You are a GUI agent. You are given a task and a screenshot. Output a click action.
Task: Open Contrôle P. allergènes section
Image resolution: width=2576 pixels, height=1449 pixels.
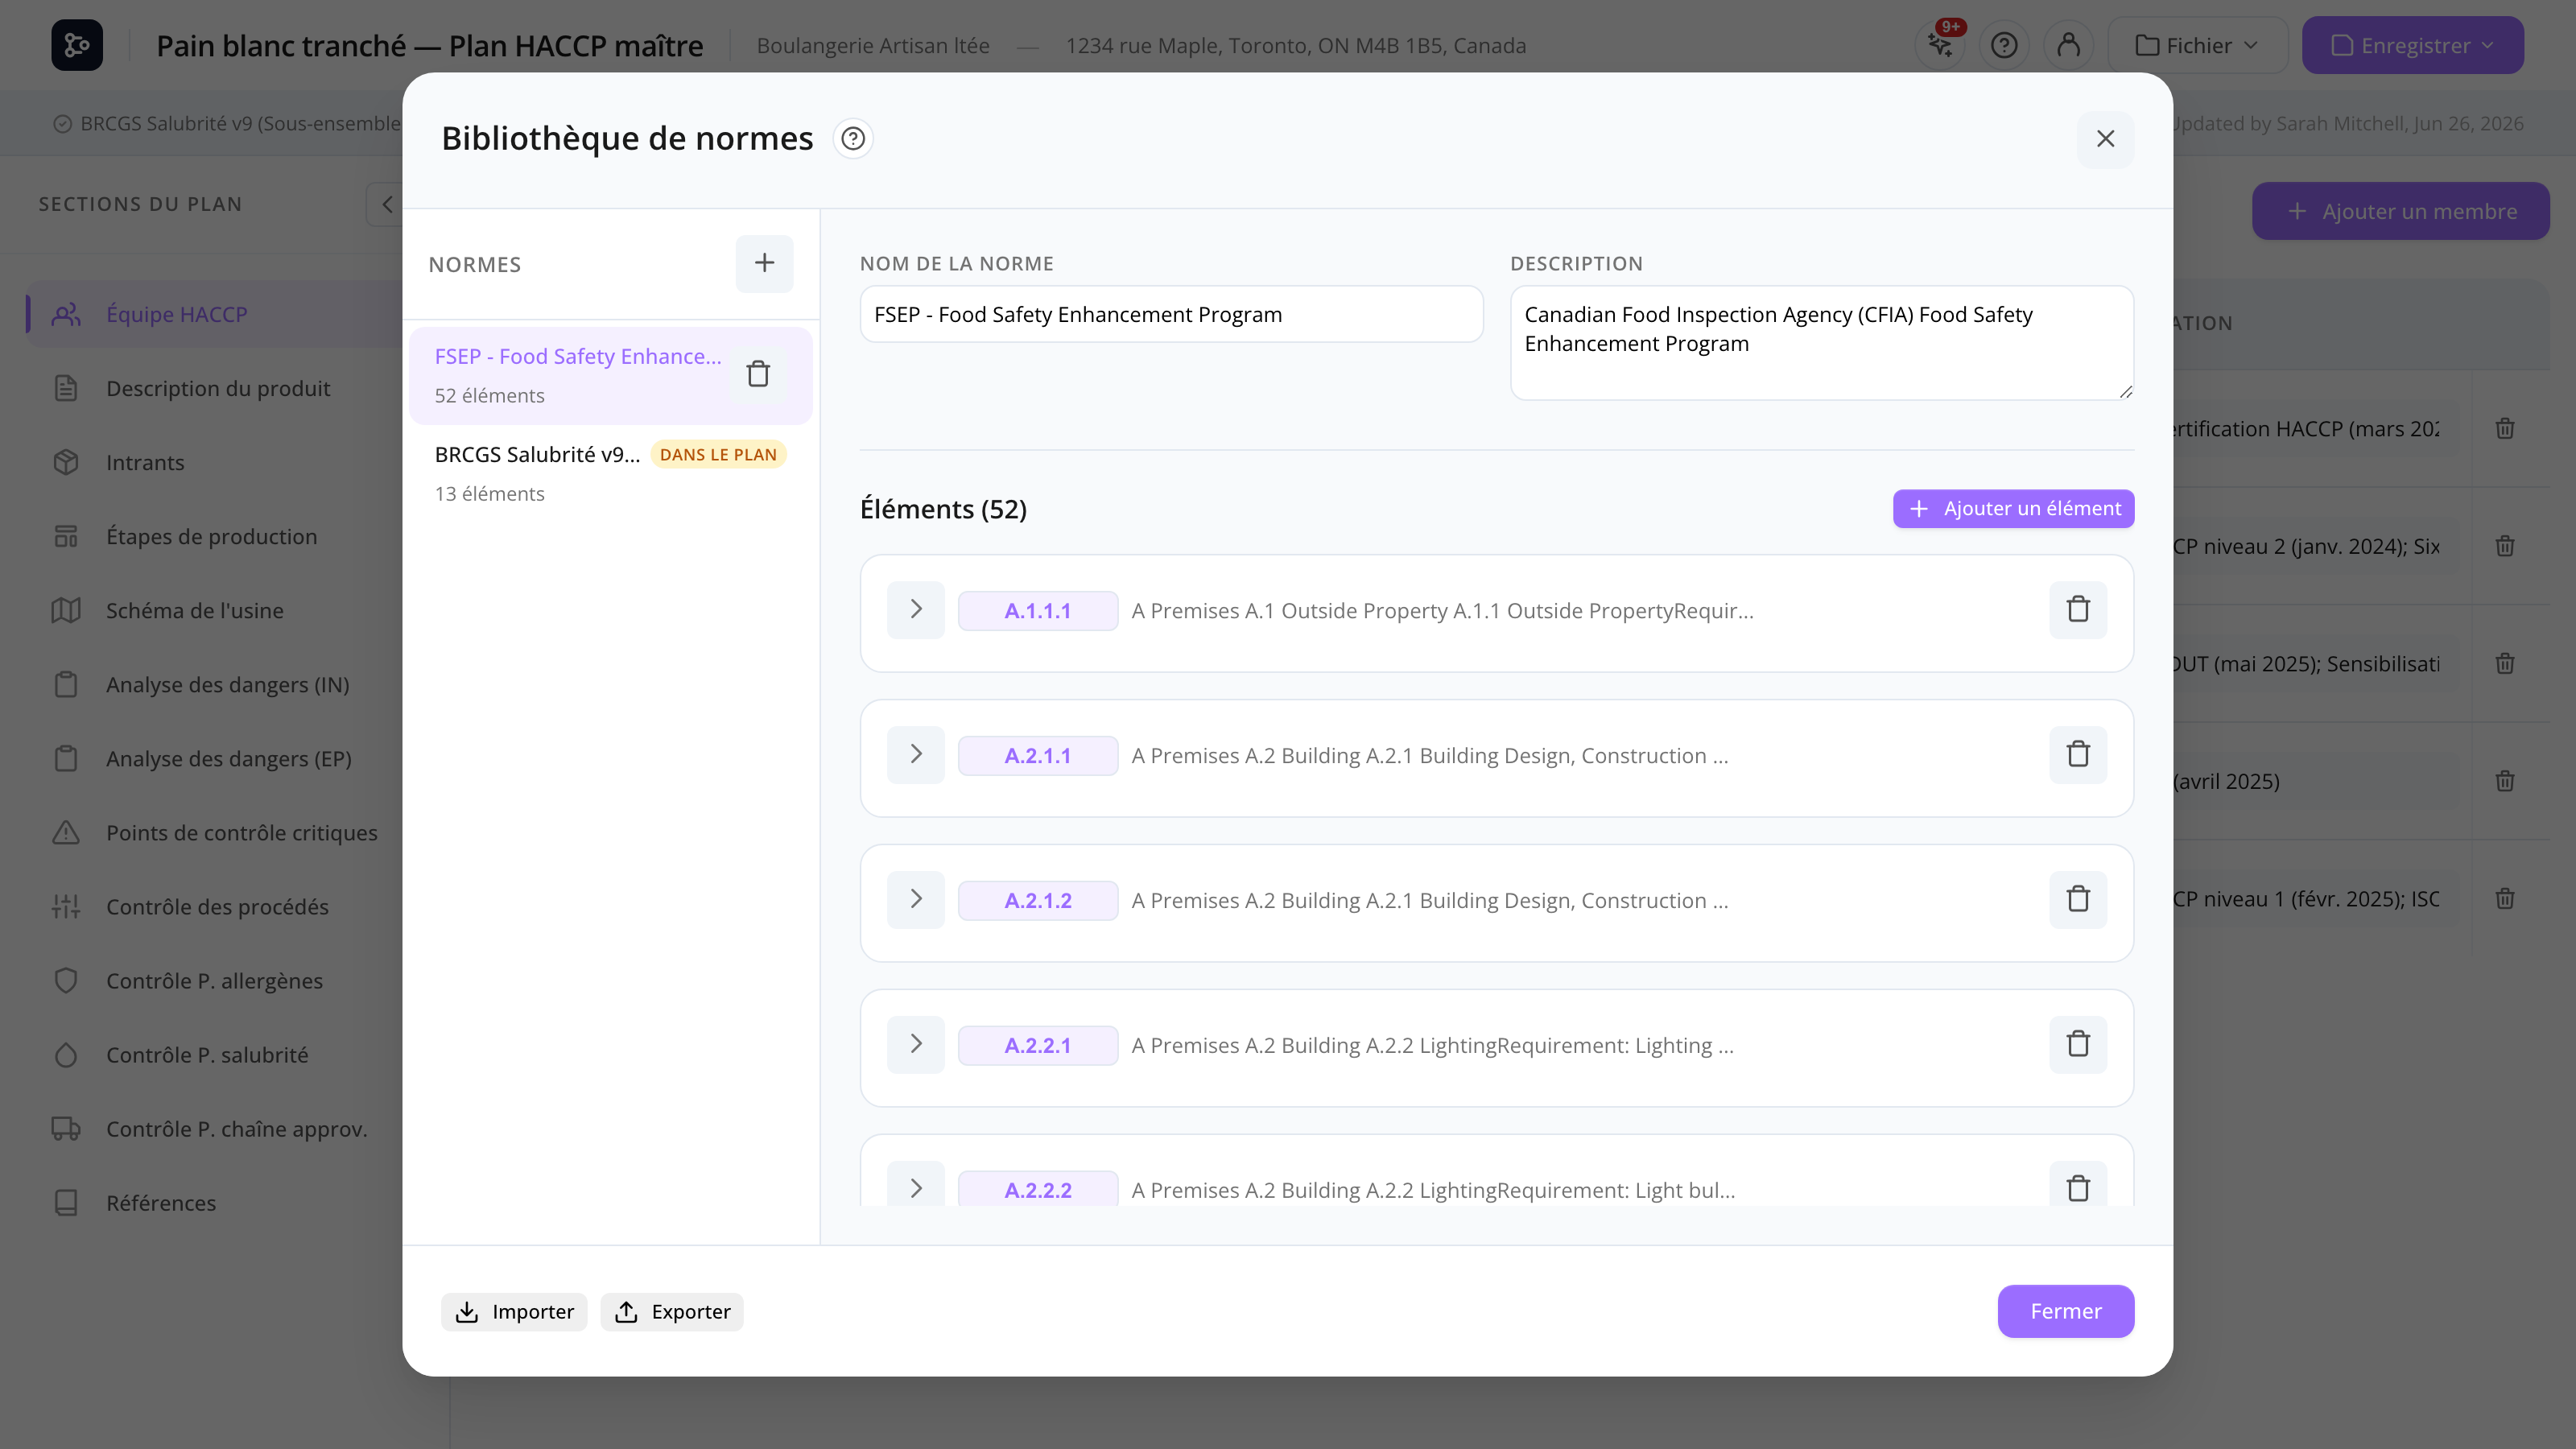[x=215, y=980]
